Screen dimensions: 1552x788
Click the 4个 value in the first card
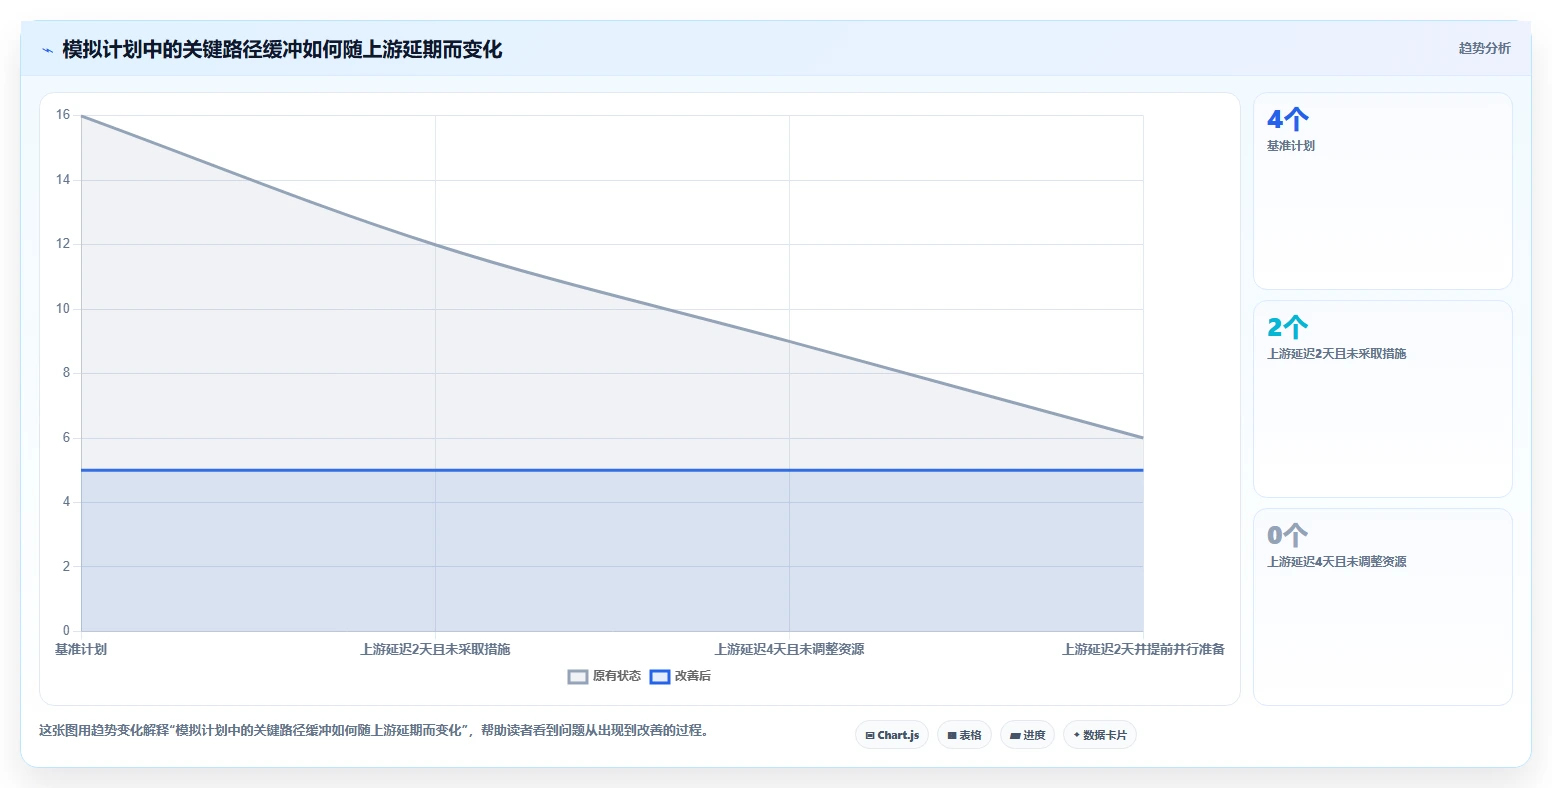[x=1288, y=120]
